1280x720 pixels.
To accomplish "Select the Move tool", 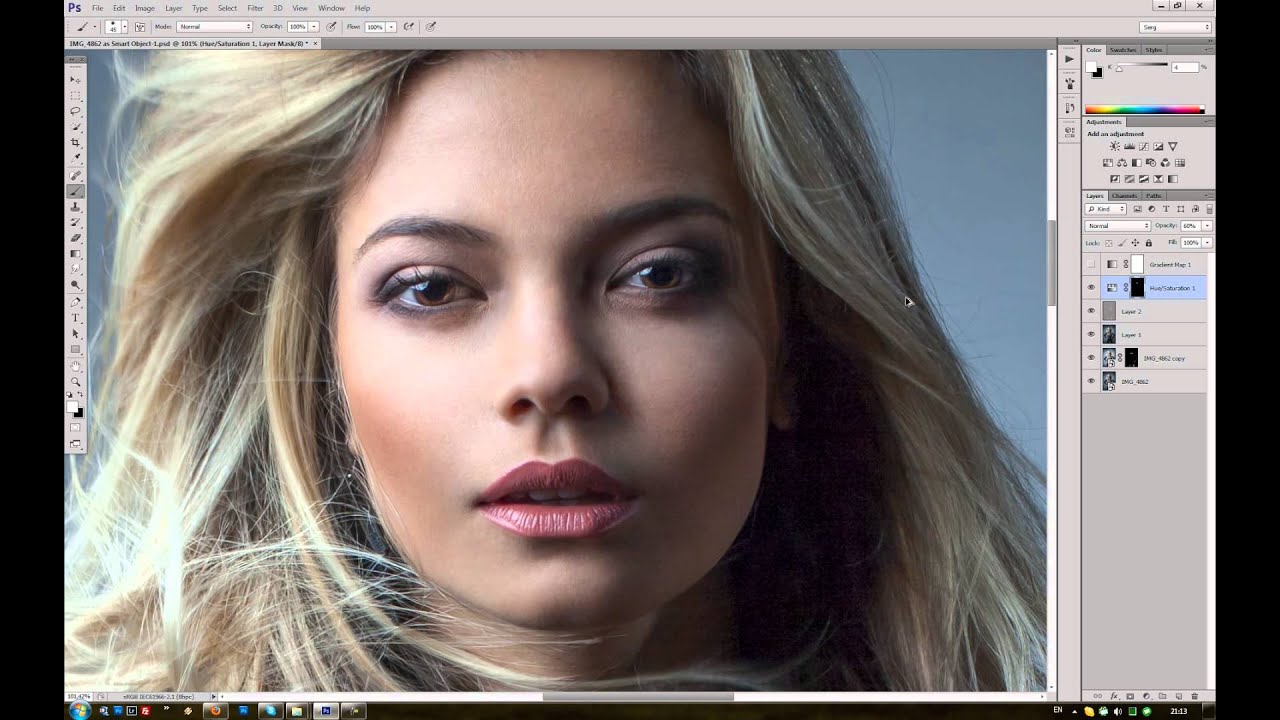I will (76, 79).
